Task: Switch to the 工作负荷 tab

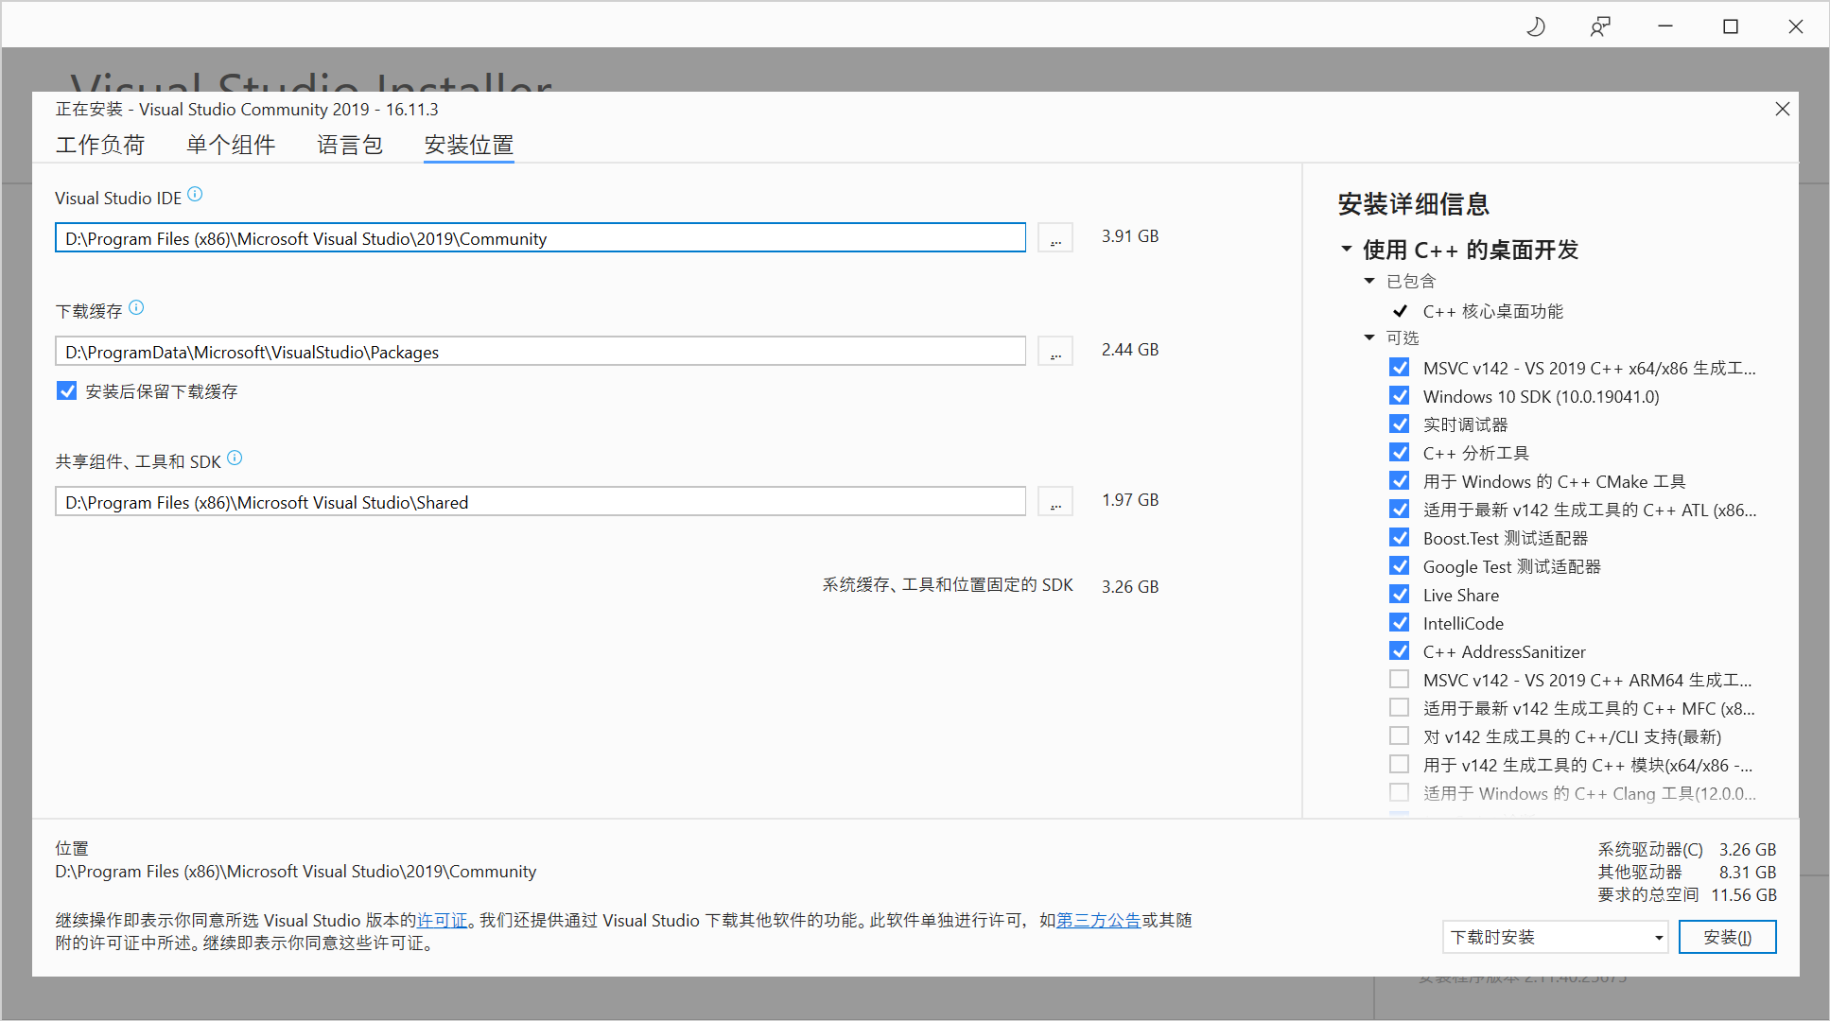Action: pyautogui.click(x=100, y=145)
